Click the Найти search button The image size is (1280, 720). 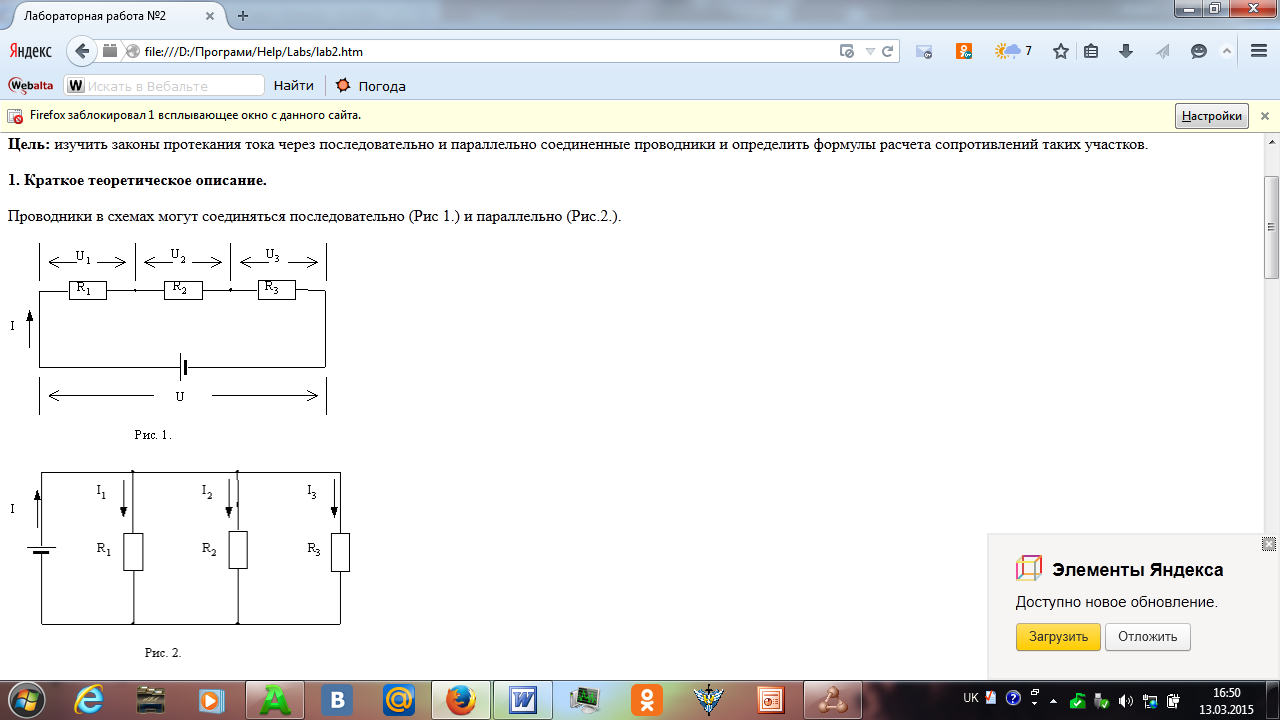294,85
